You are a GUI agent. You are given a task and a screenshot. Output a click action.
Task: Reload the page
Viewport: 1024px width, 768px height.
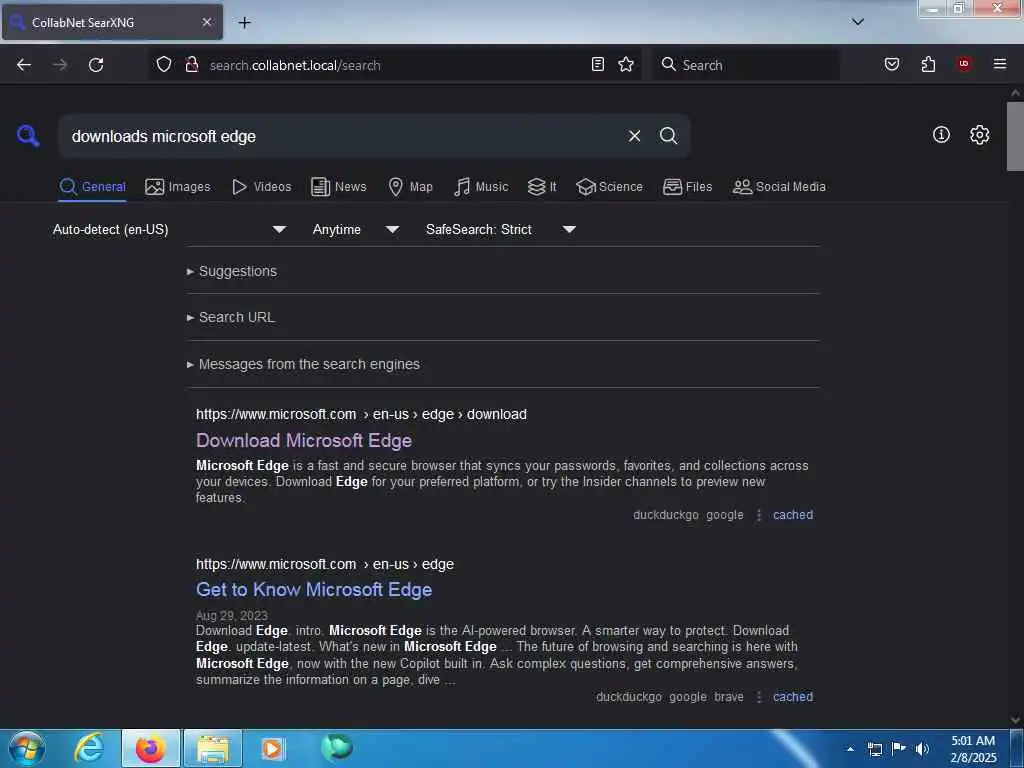pyautogui.click(x=96, y=65)
